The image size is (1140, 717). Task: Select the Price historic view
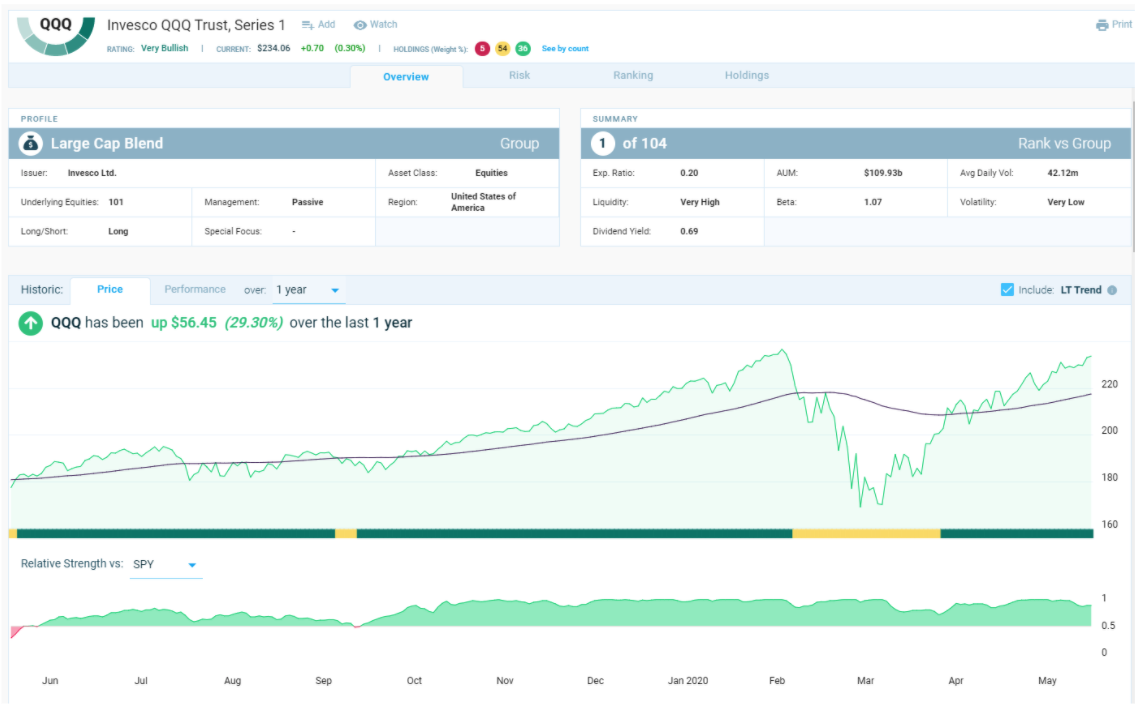[x=110, y=289]
